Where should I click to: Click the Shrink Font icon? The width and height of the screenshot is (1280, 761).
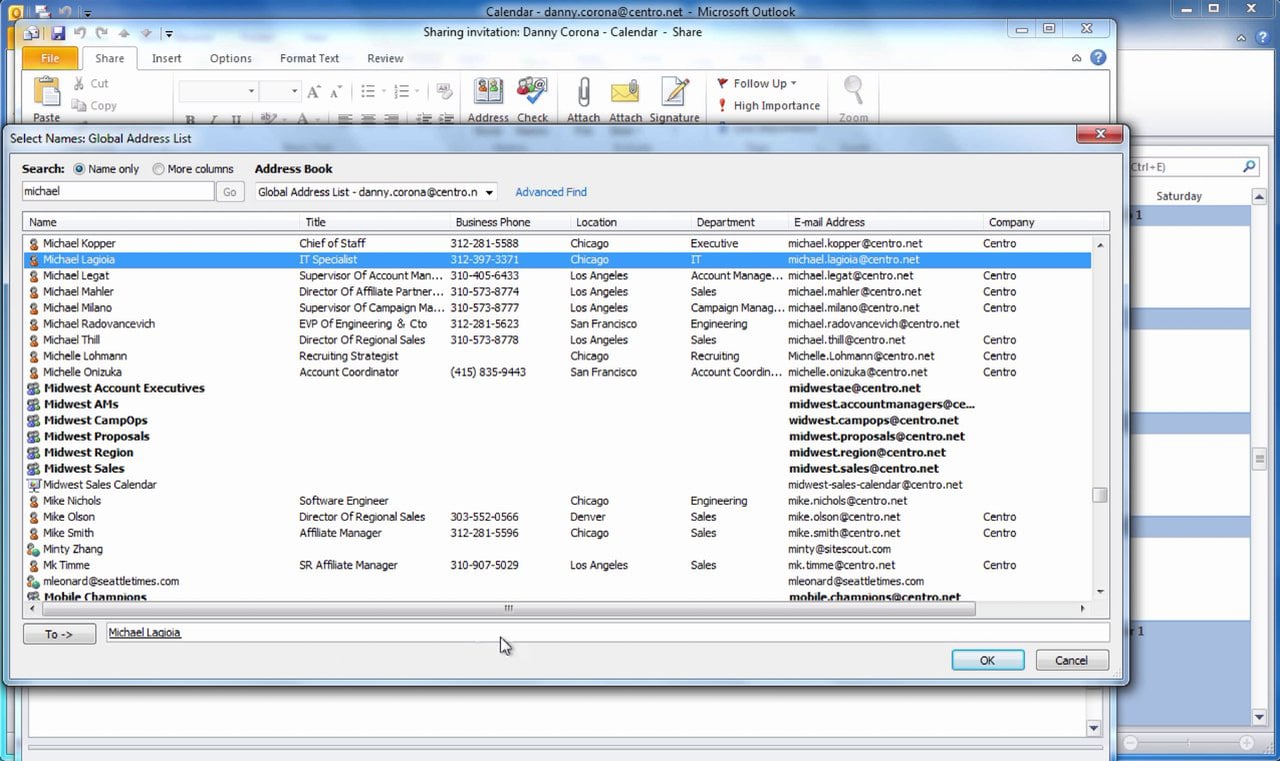334,92
